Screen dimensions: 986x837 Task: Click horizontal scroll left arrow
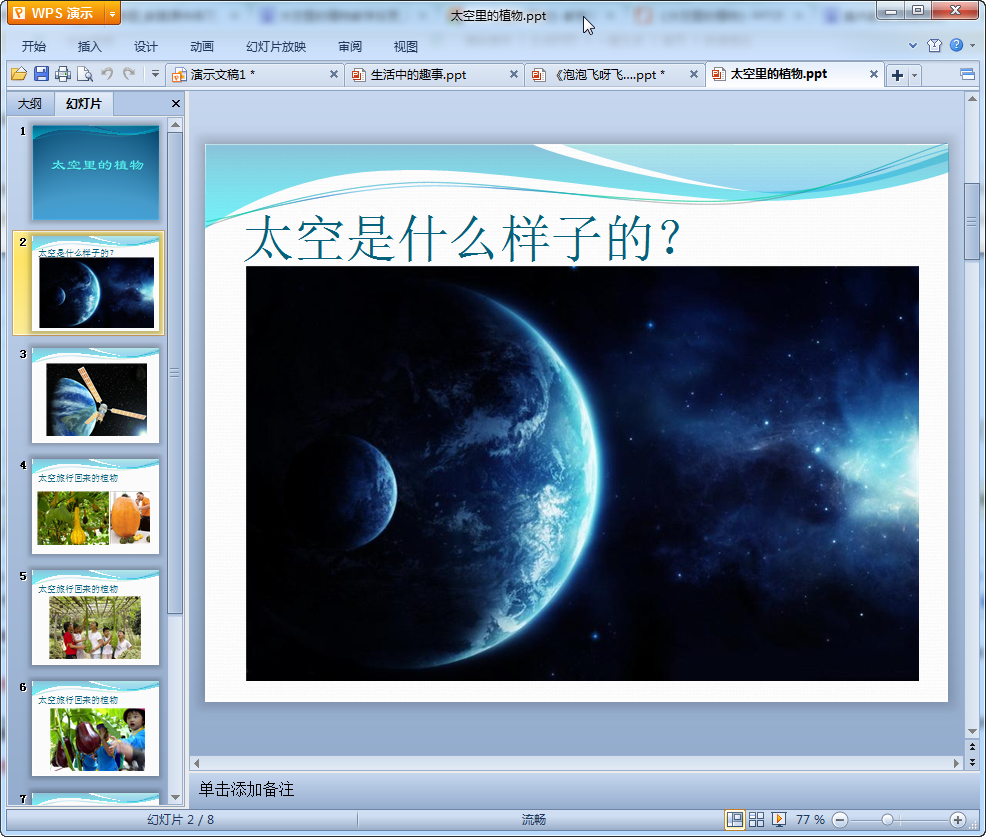tap(197, 763)
